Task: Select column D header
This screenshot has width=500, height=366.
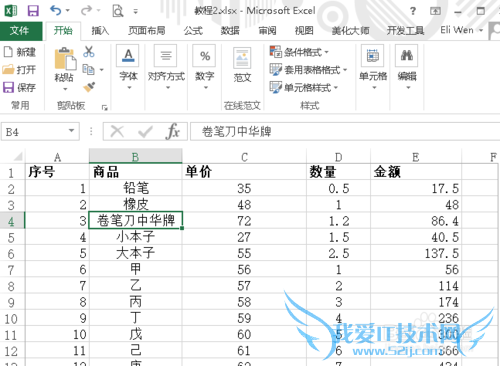Action: (338, 157)
